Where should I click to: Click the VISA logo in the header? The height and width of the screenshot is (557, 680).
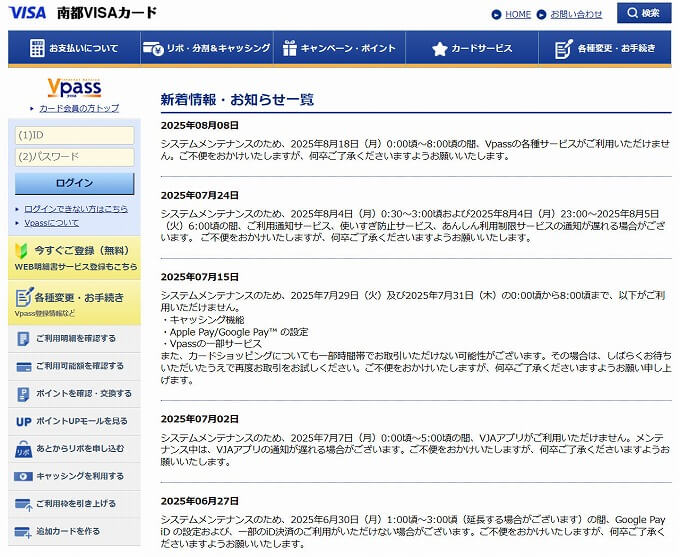(x=27, y=13)
